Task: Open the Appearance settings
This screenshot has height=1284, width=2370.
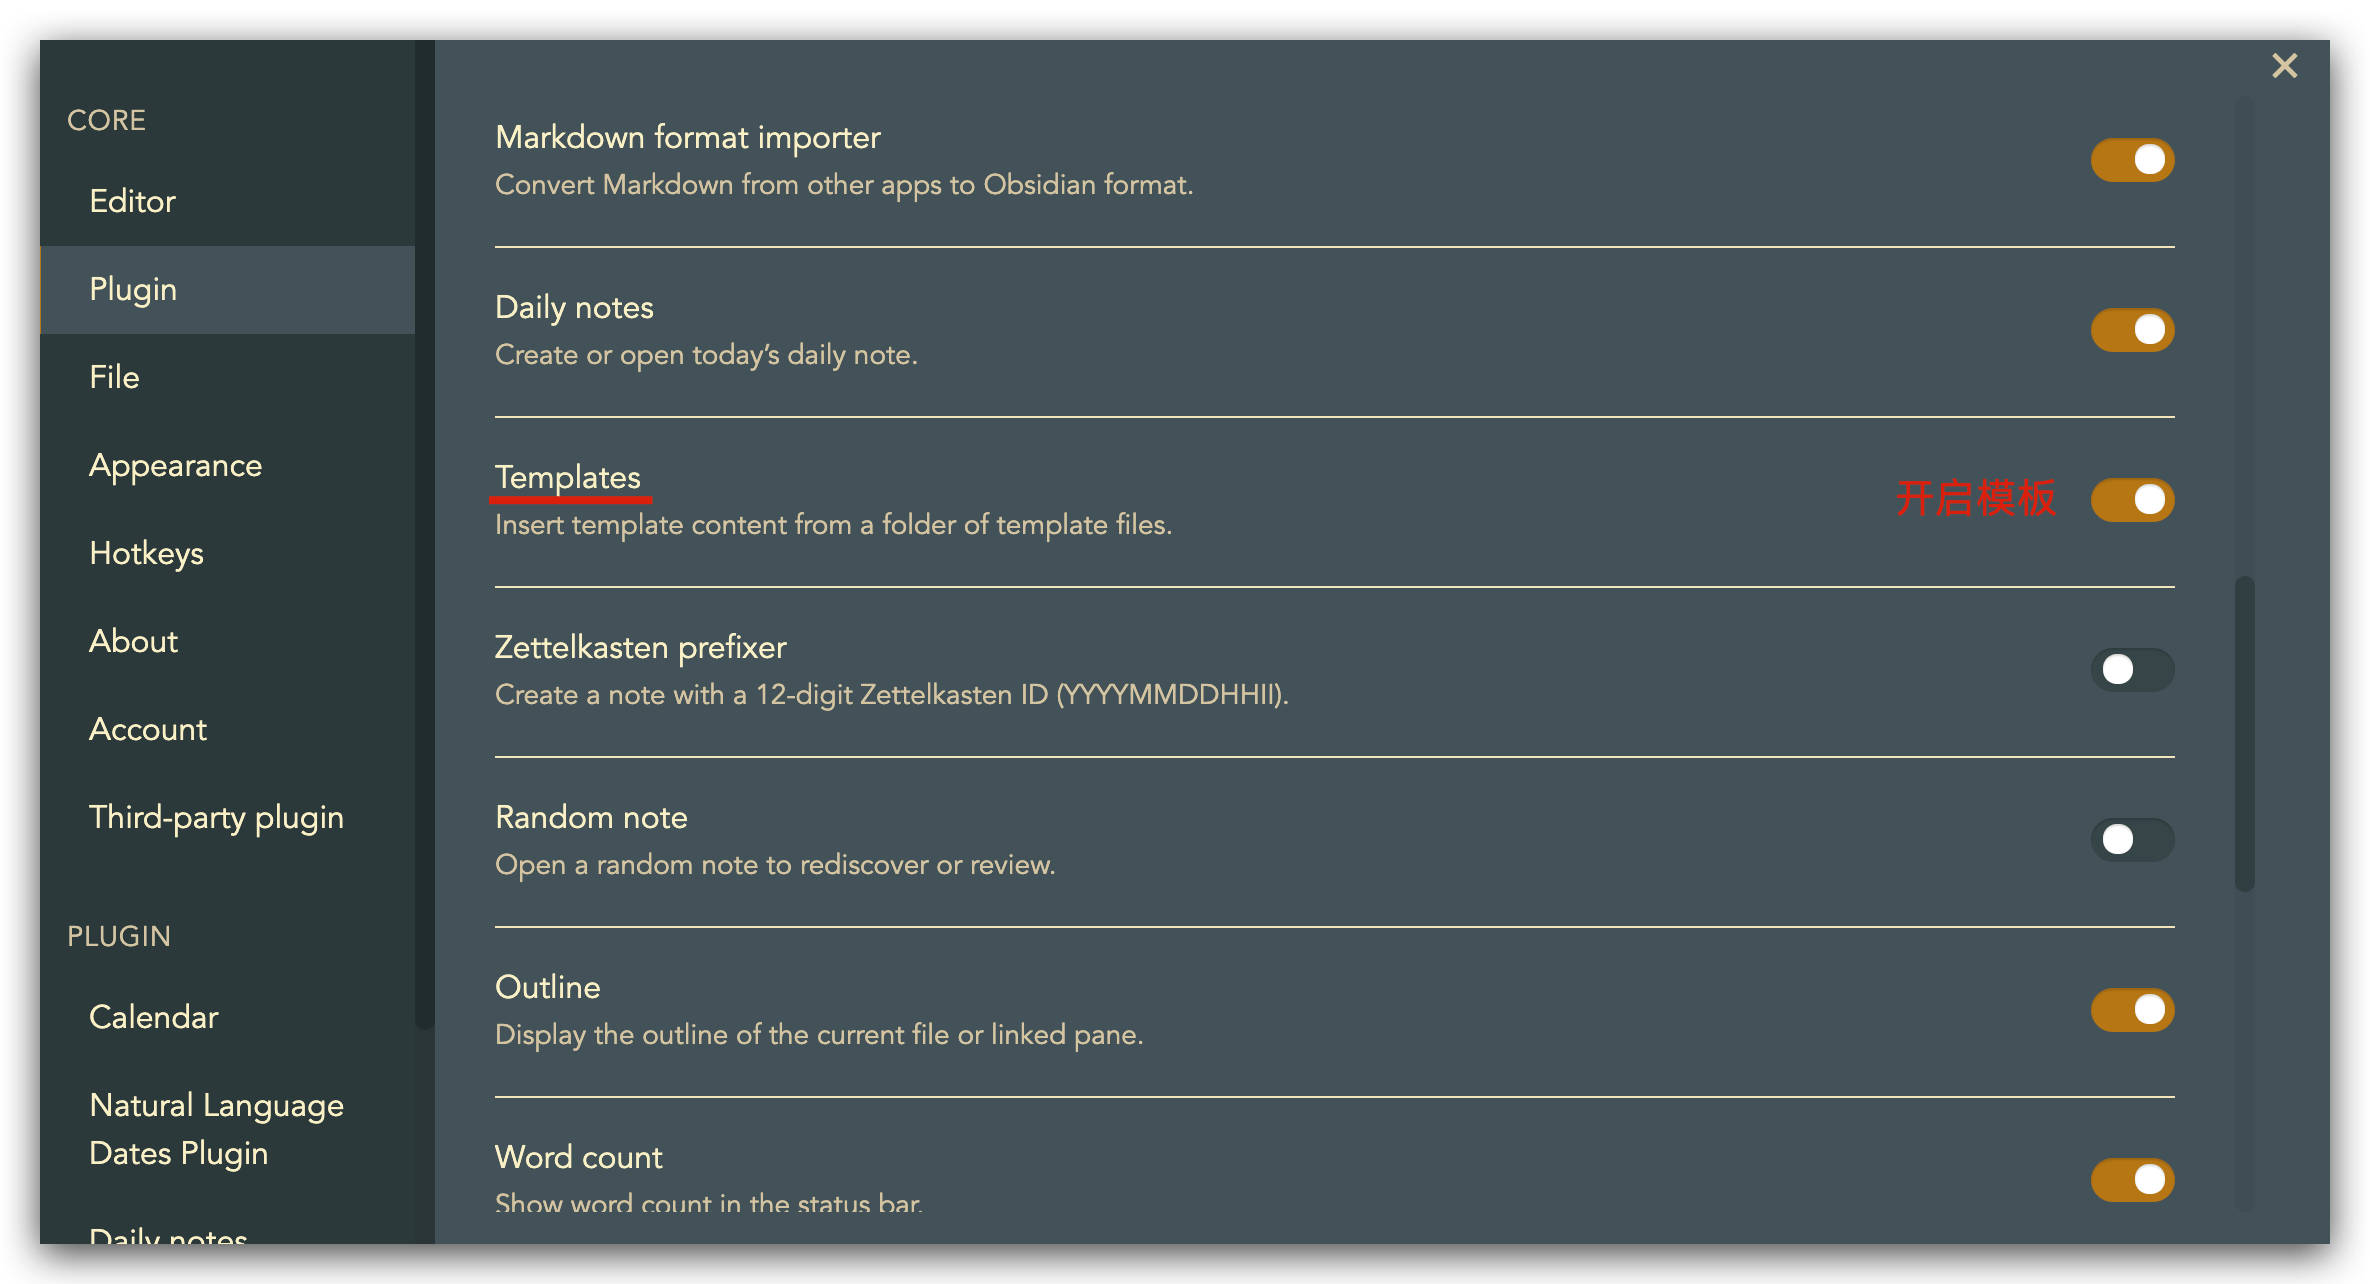Action: (x=175, y=465)
